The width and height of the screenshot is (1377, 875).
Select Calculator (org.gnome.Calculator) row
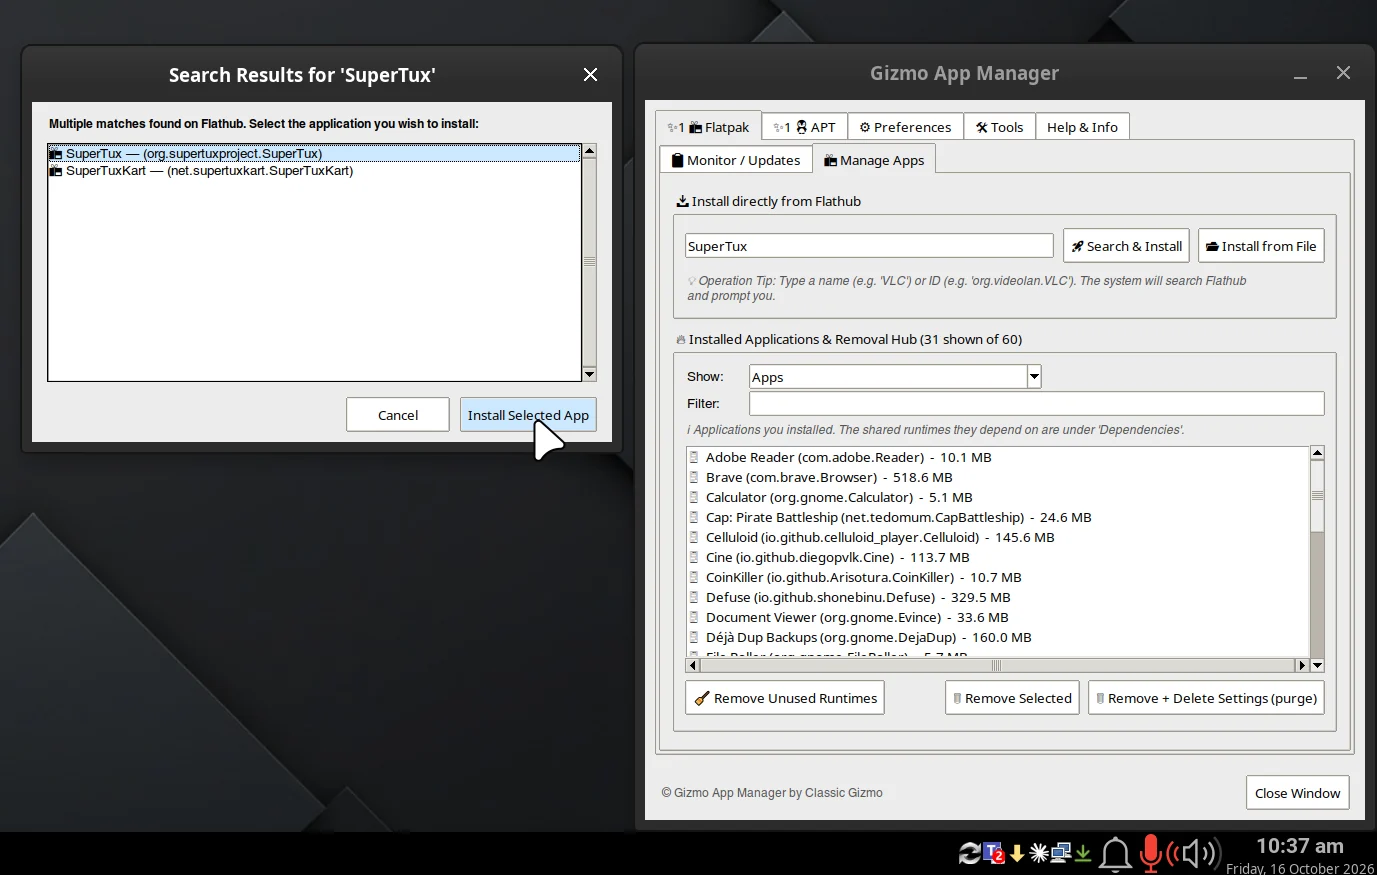tap(997, 497)
